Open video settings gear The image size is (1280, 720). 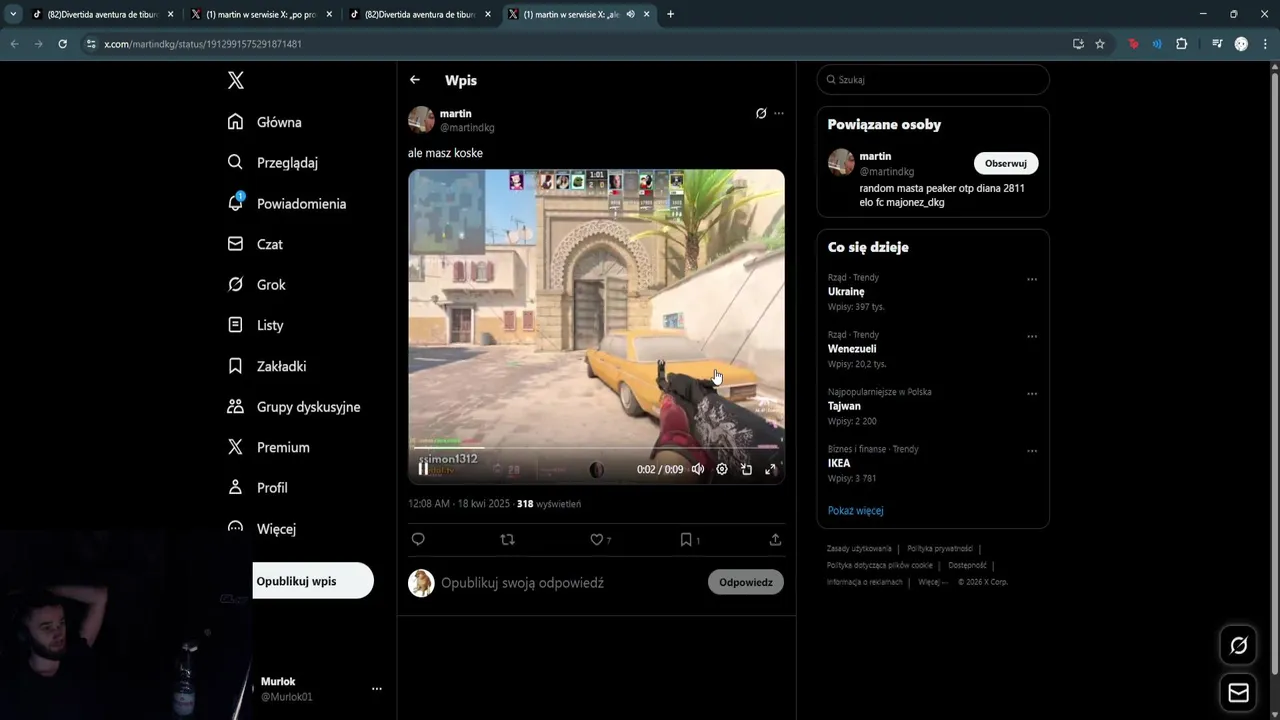(722, 469)
